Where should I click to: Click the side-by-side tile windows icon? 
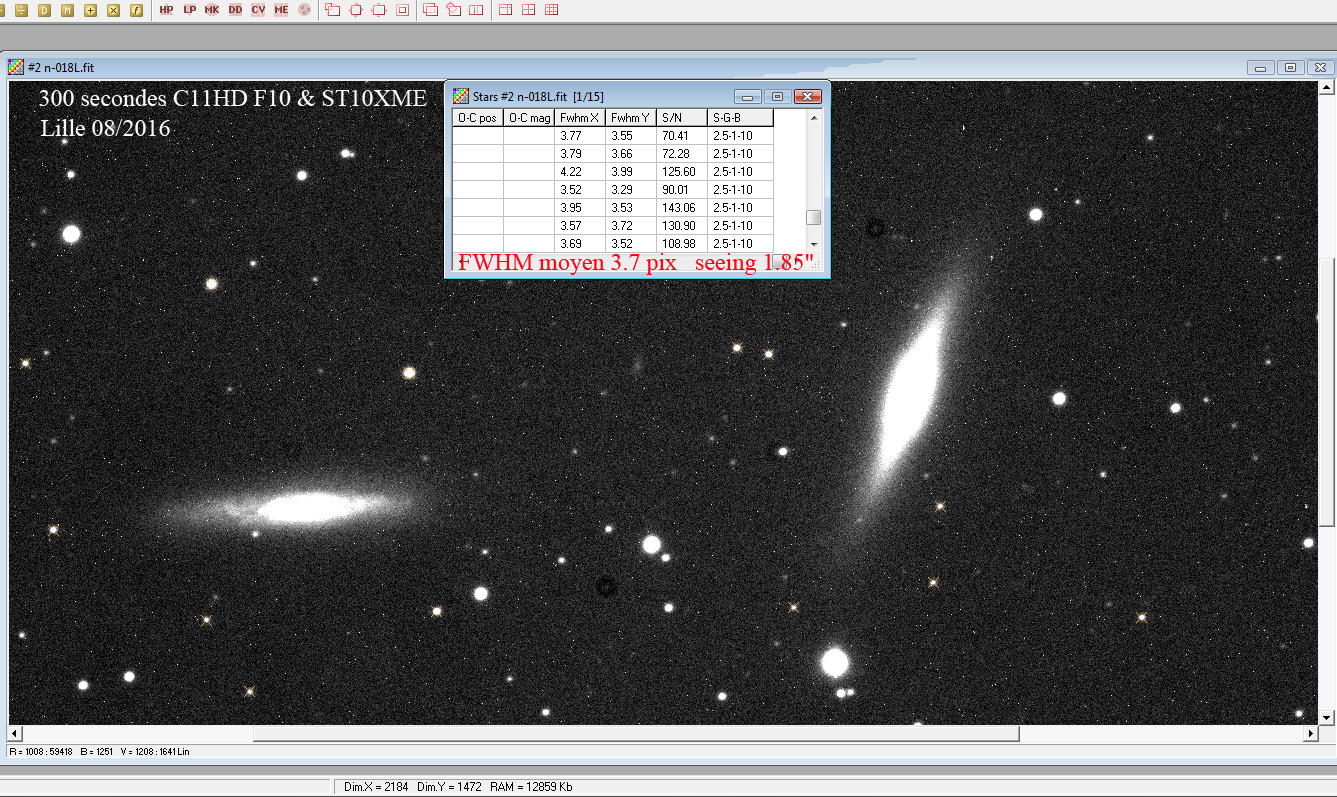tap(476, 9)
